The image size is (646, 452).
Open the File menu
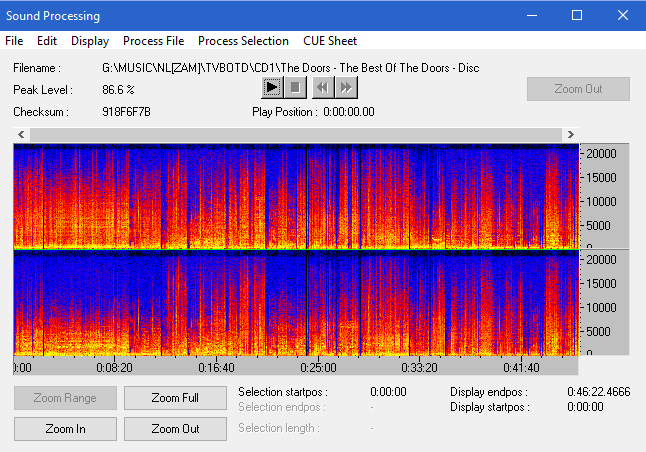click(x=14, y=41)
